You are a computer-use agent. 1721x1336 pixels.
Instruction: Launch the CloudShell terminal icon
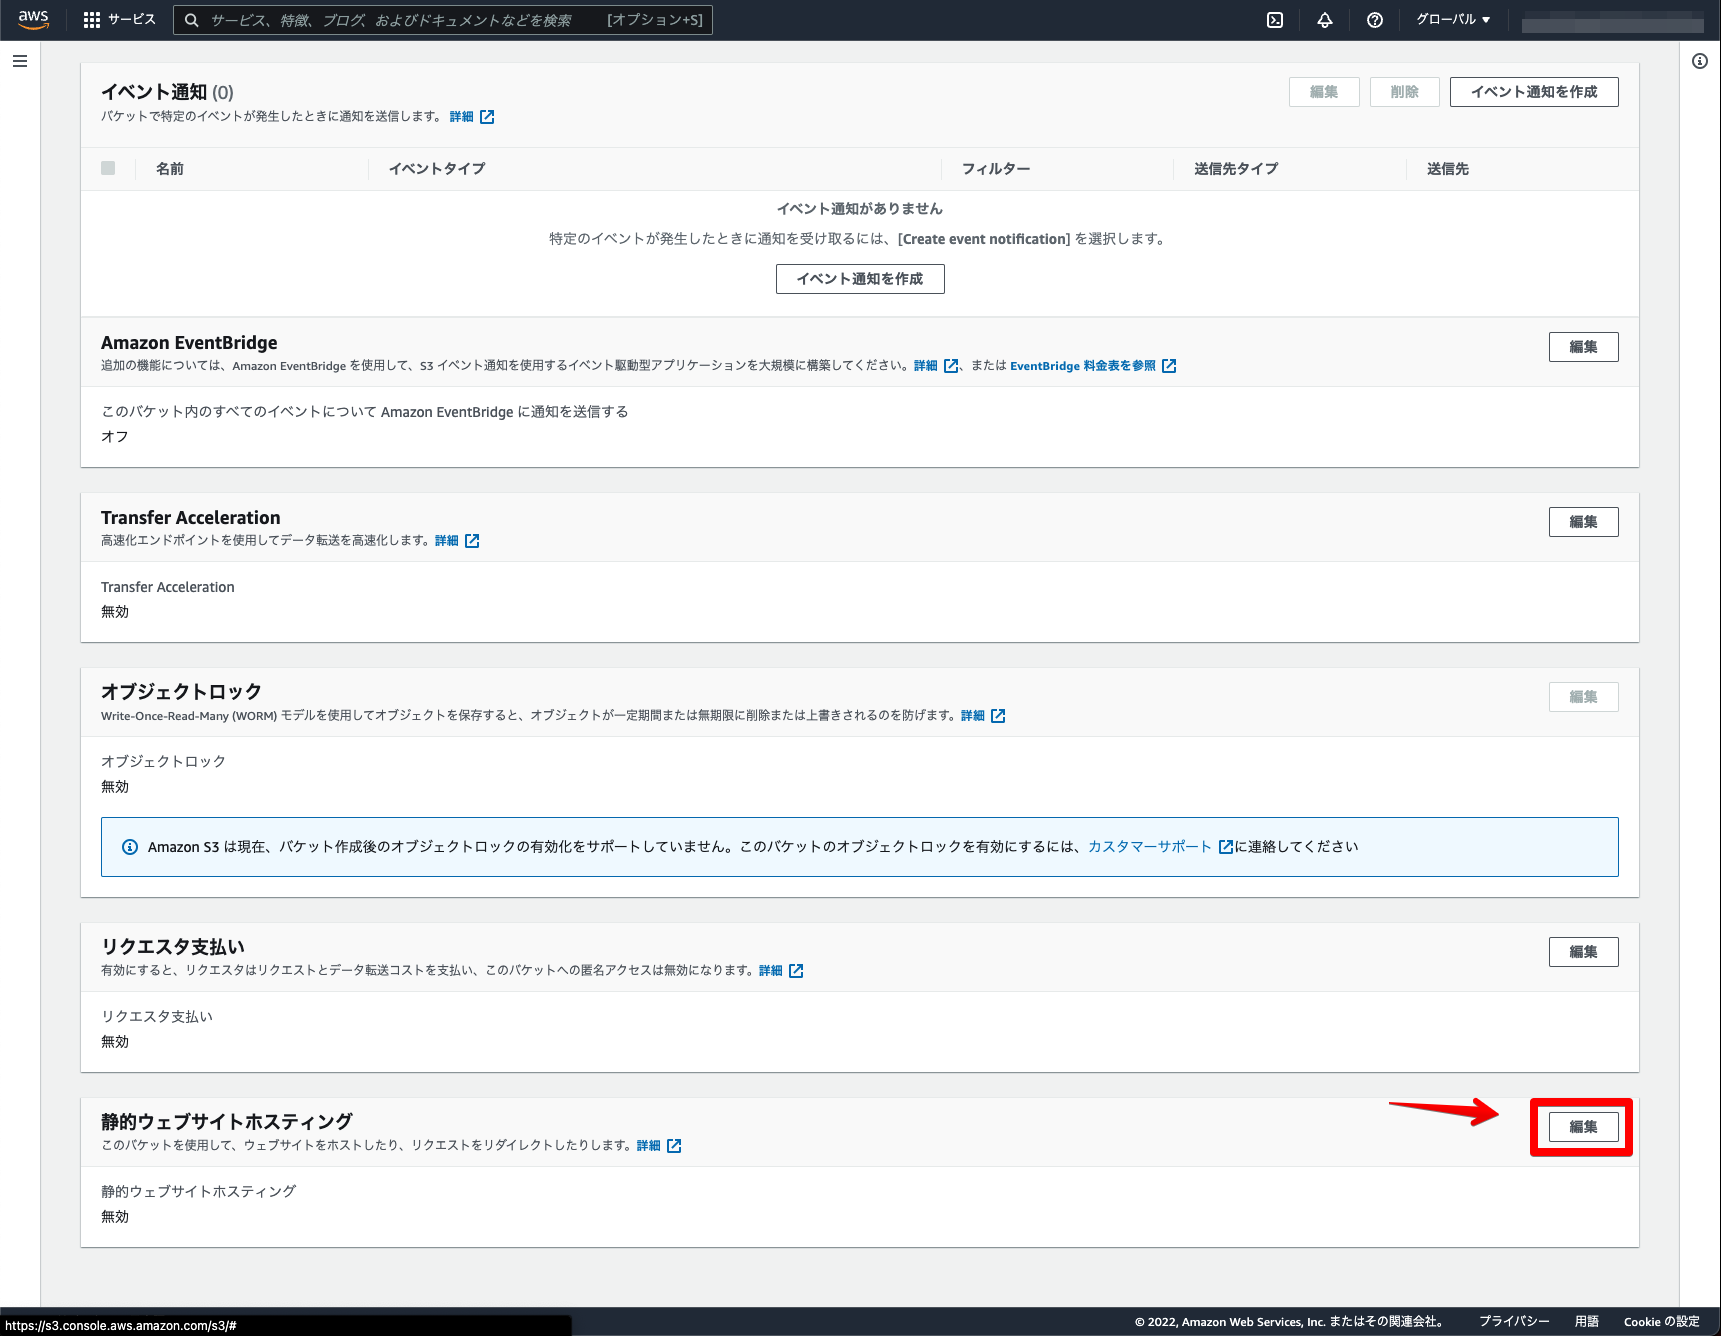coord(1275,20)
